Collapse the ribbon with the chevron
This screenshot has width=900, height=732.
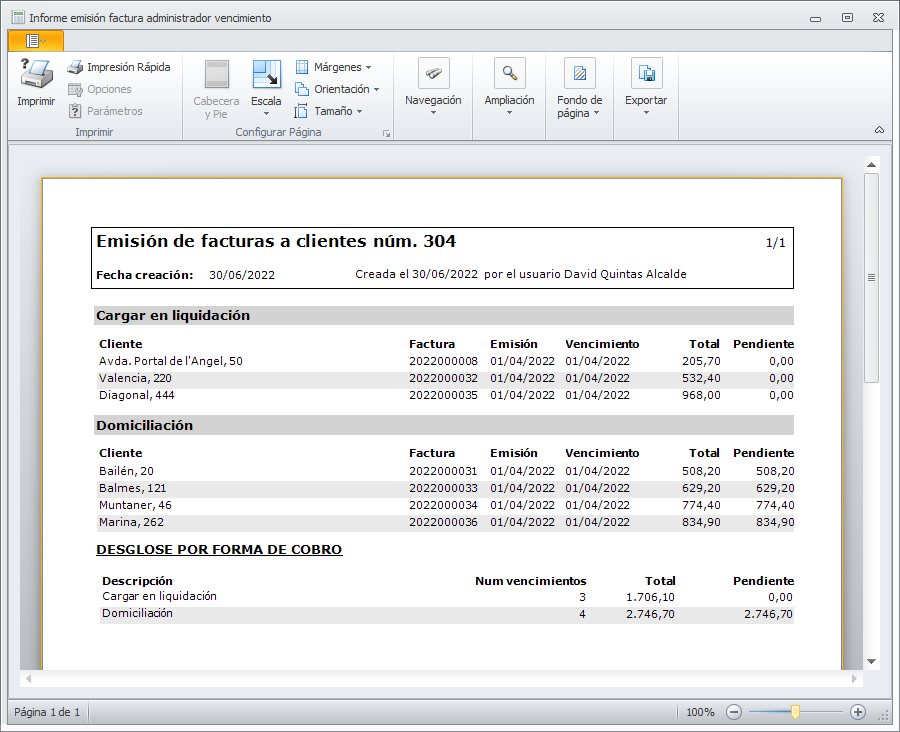879,130
